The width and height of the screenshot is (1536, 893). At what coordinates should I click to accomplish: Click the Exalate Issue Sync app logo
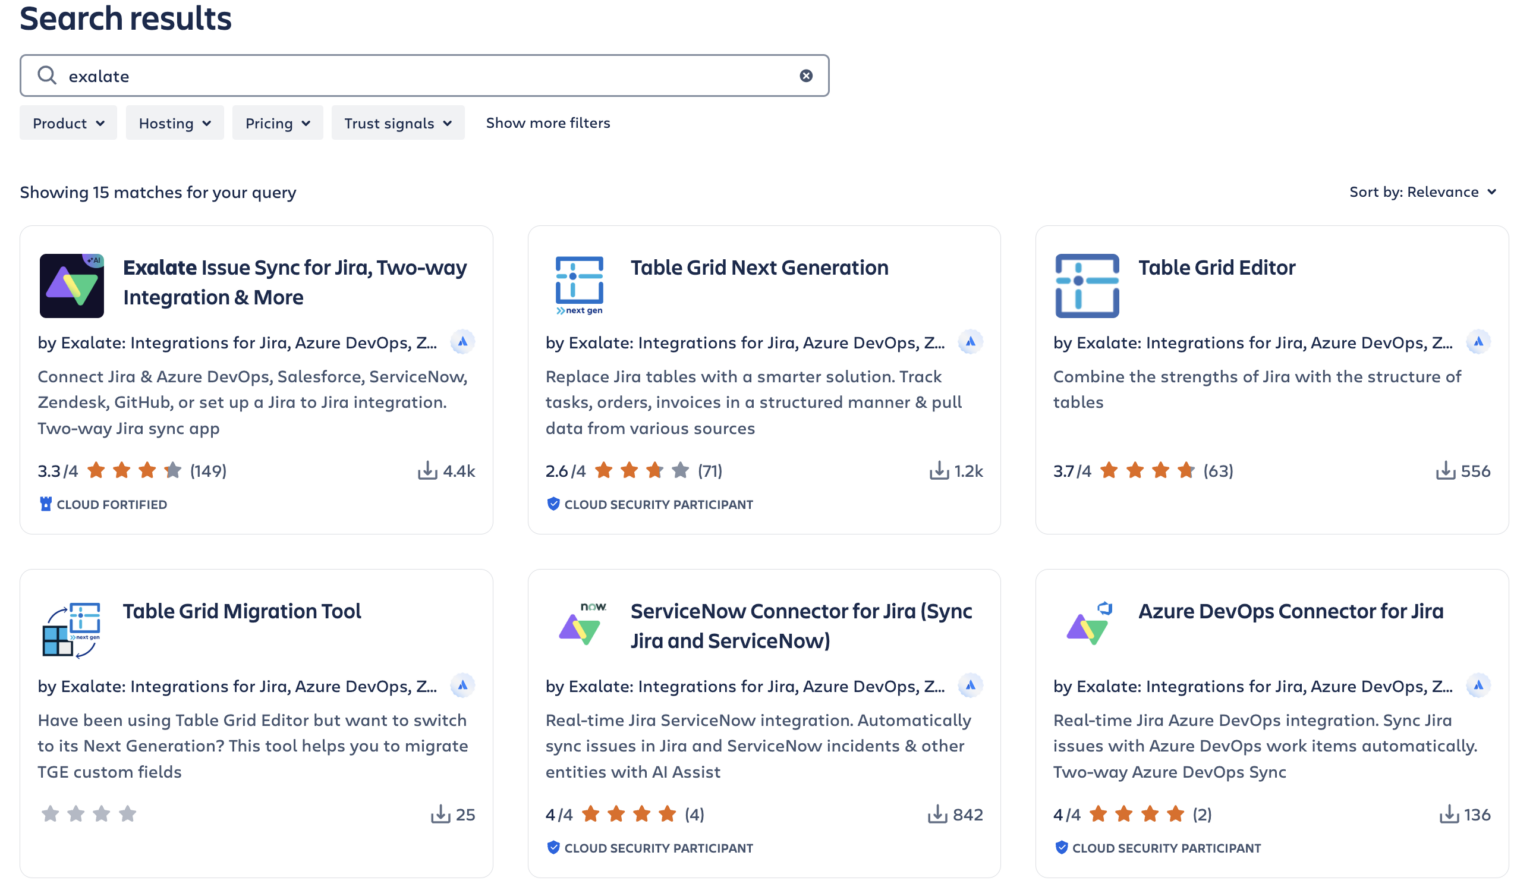[x=71, y=286]
